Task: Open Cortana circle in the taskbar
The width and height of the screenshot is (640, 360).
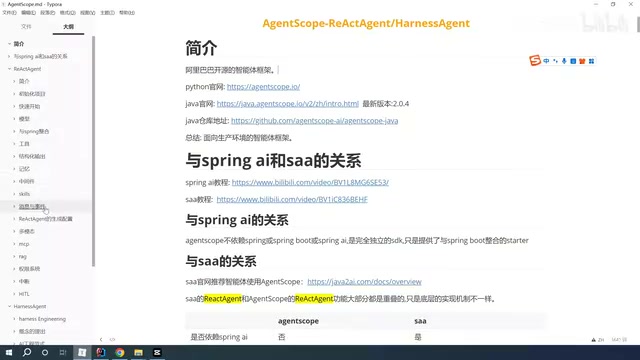Action: coord(45,352)
